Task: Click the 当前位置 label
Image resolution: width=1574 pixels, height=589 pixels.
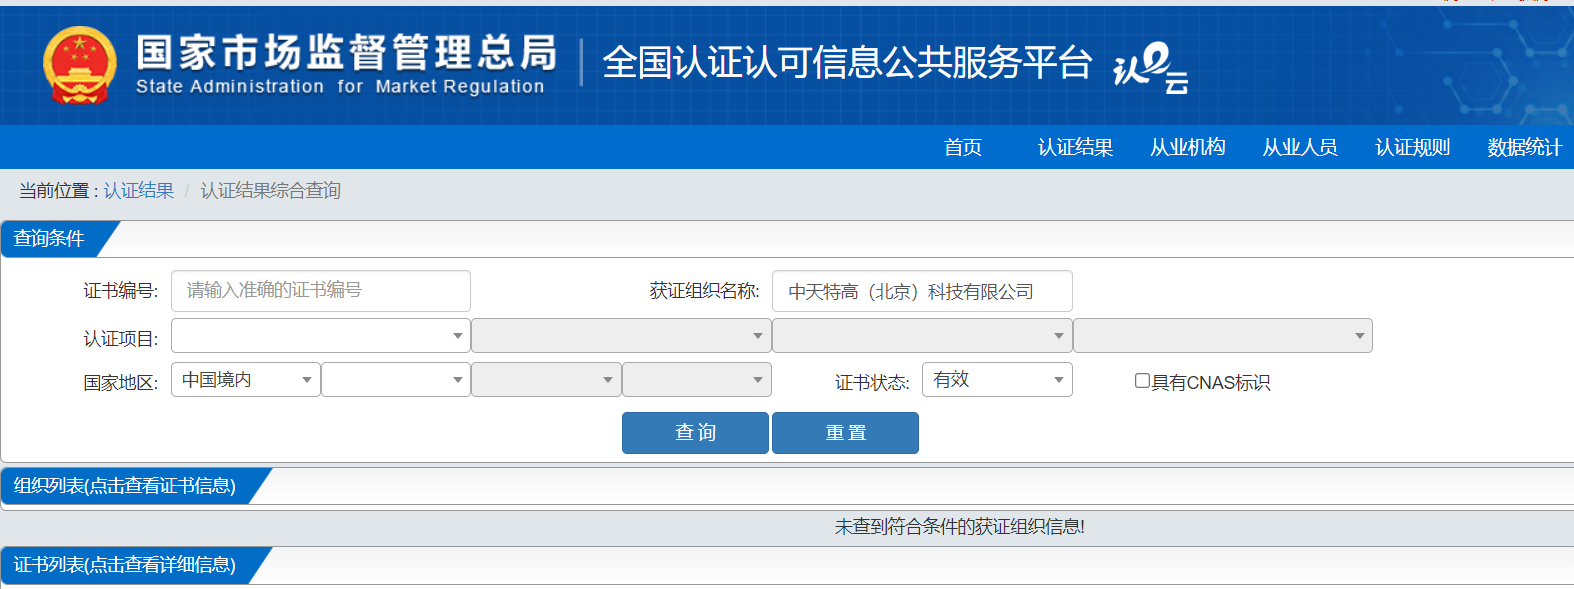Action: tap(58, 190)
